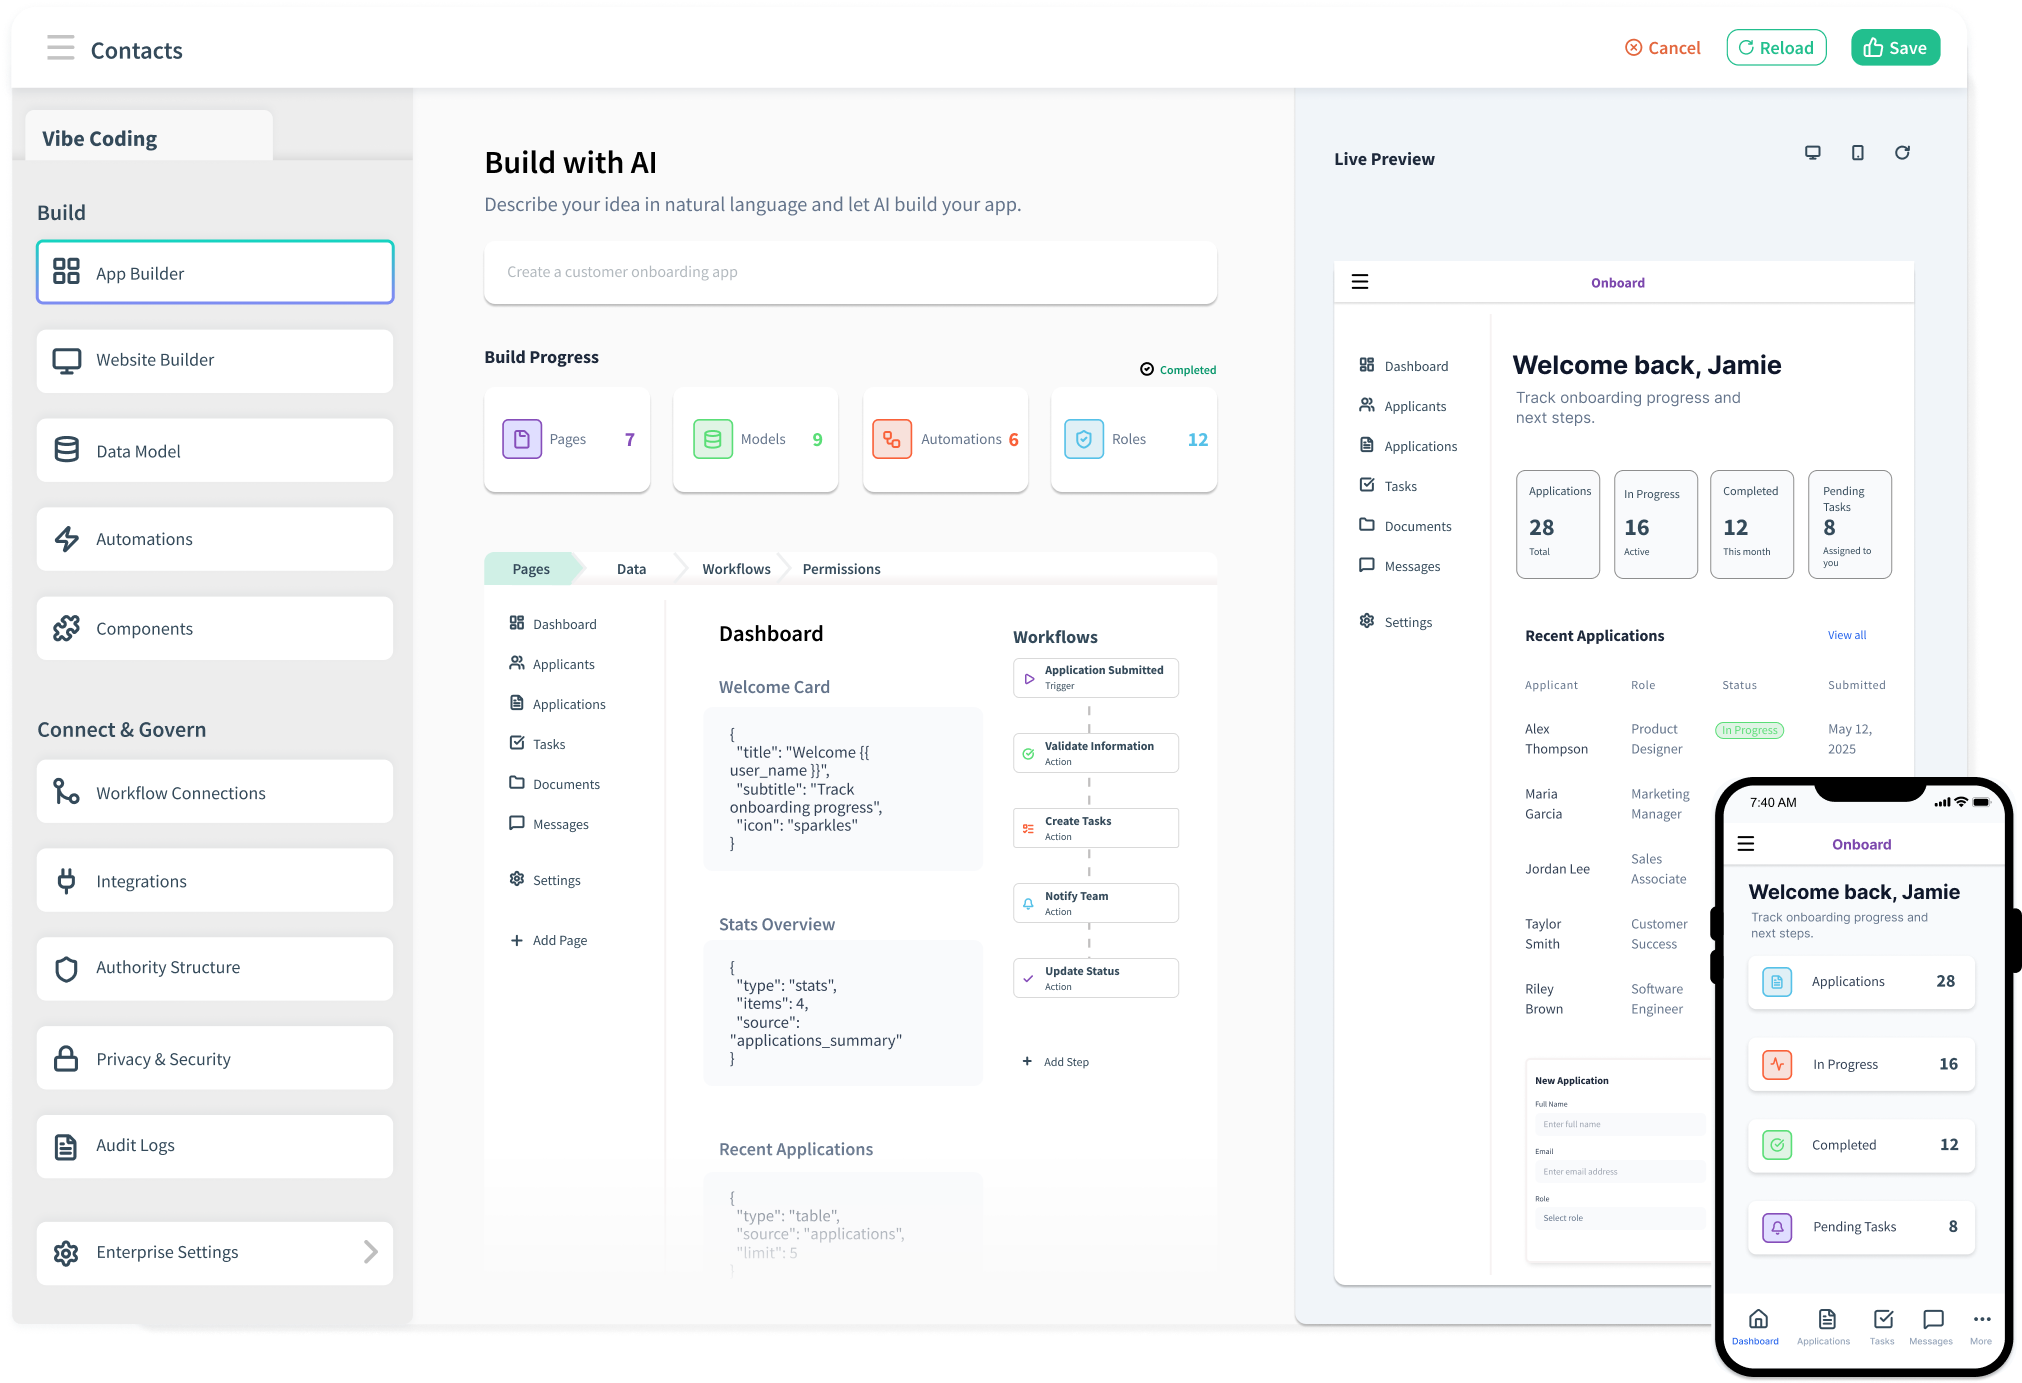Click the green Save button
The height and width of the screenshot is (1383, 2022).
tap(1895, 48)
